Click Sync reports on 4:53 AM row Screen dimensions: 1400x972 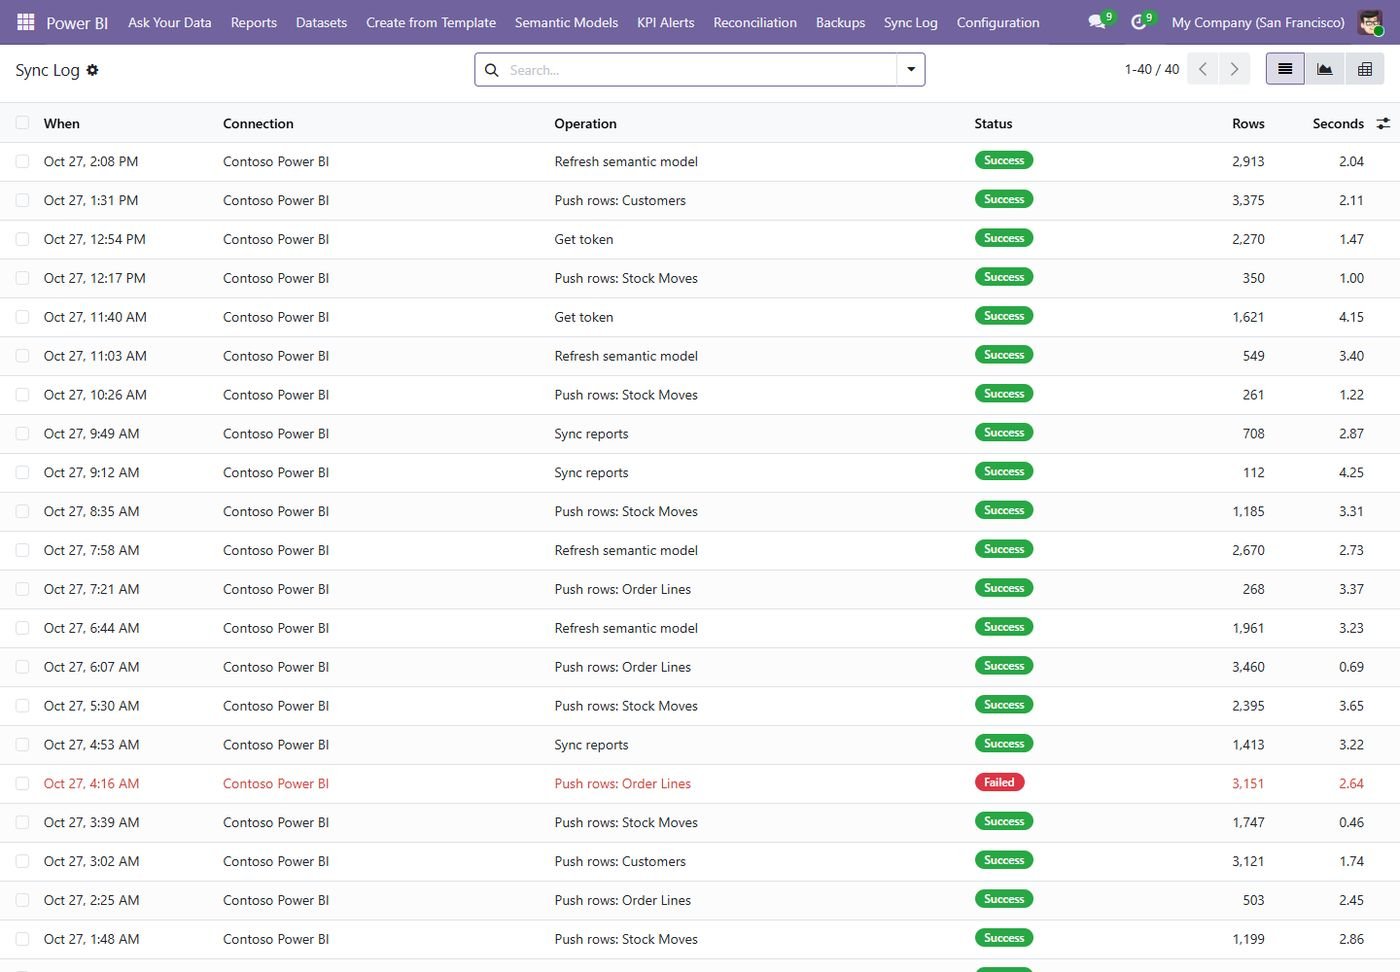point(591,745)
